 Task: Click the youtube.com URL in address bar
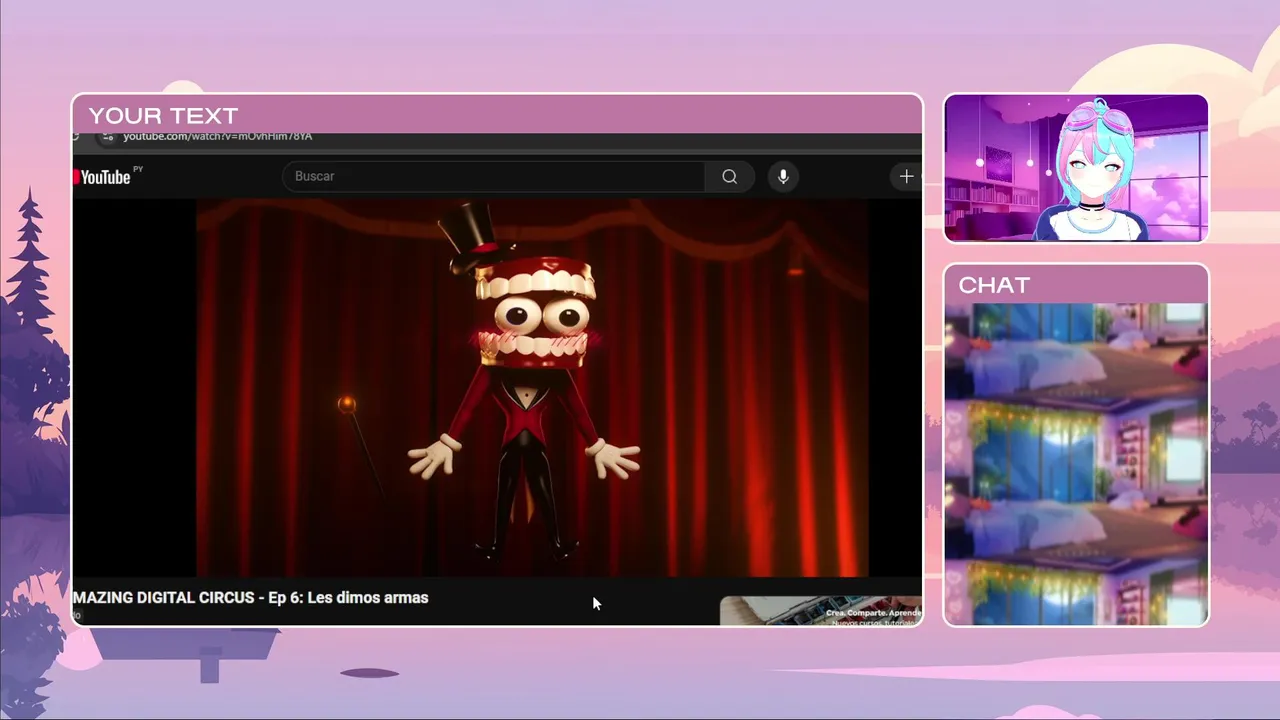pos(217,137)
